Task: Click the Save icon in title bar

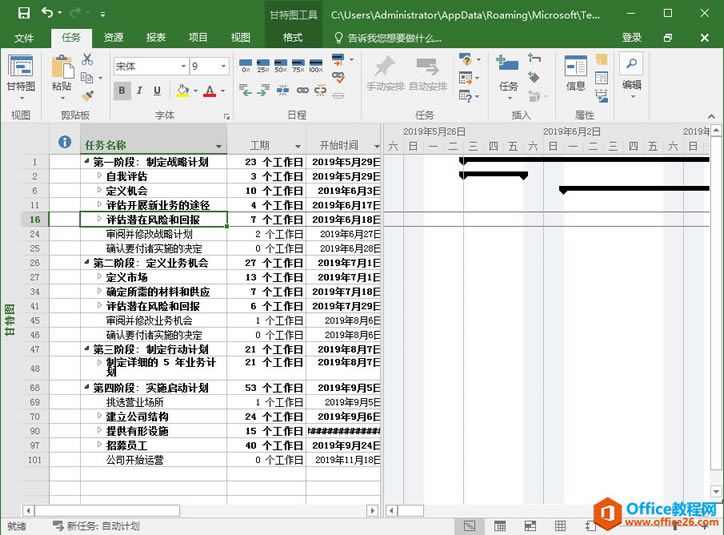Action: click(x=23, y=13)
